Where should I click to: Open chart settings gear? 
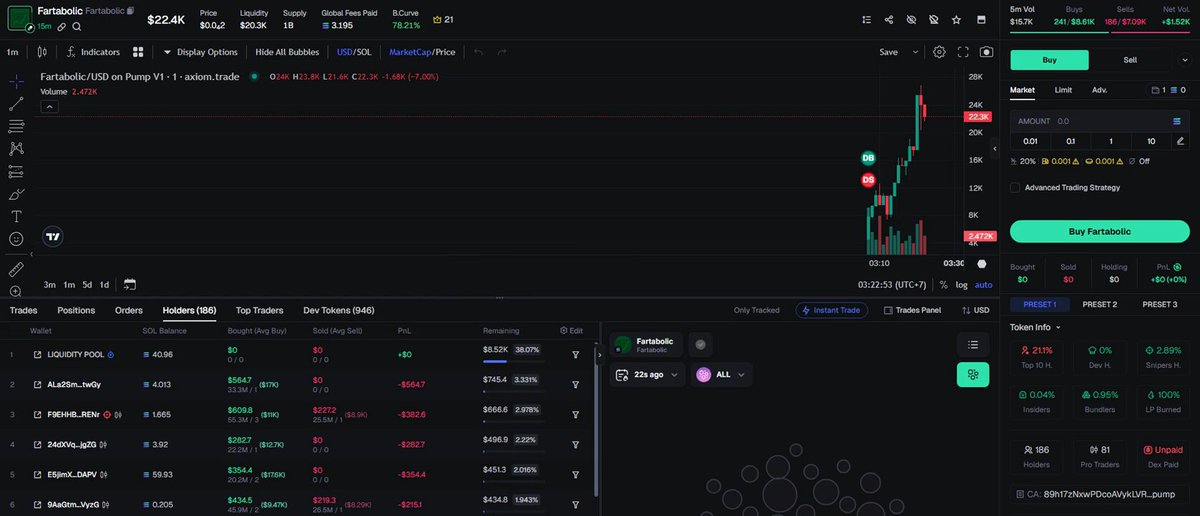click(939, 52)
